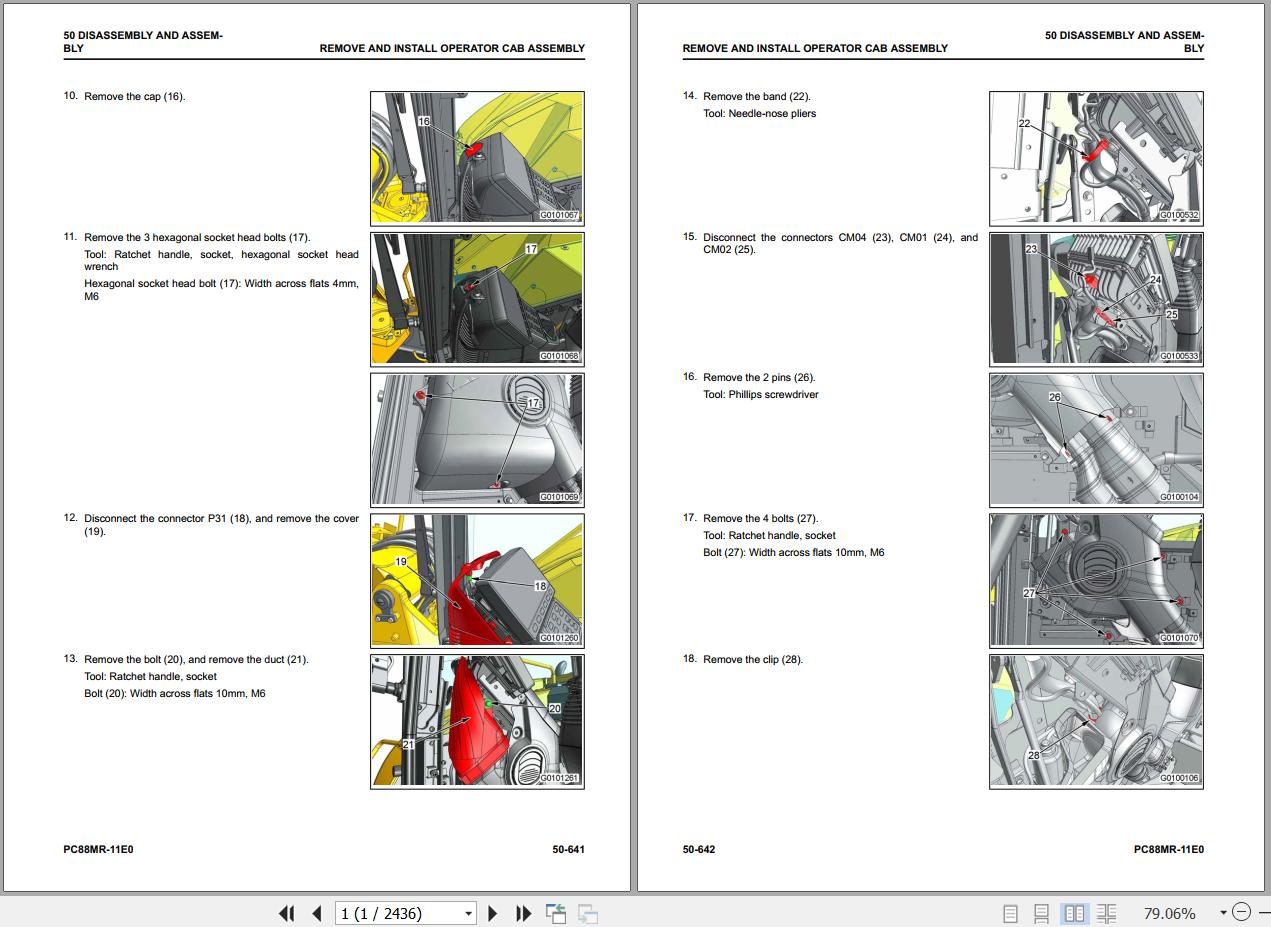The width and height of the screenshot is (1271, 927).
Task: Click the 4 bolts (27) illustration
Action: pos(1096,580)
